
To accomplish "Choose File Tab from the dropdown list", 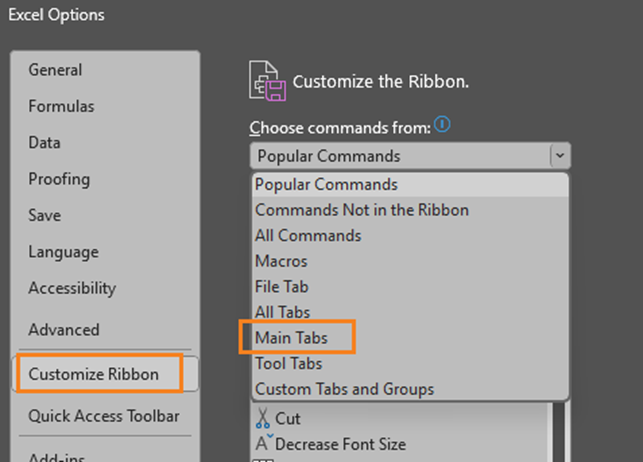I will pos(410,287).
